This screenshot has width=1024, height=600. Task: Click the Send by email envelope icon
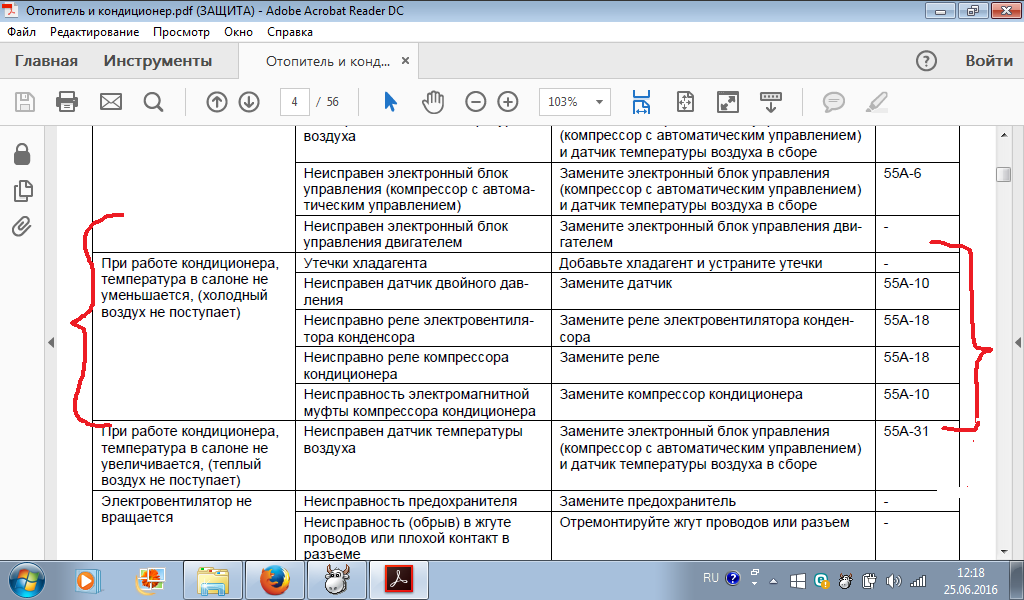tap(110, 102)
